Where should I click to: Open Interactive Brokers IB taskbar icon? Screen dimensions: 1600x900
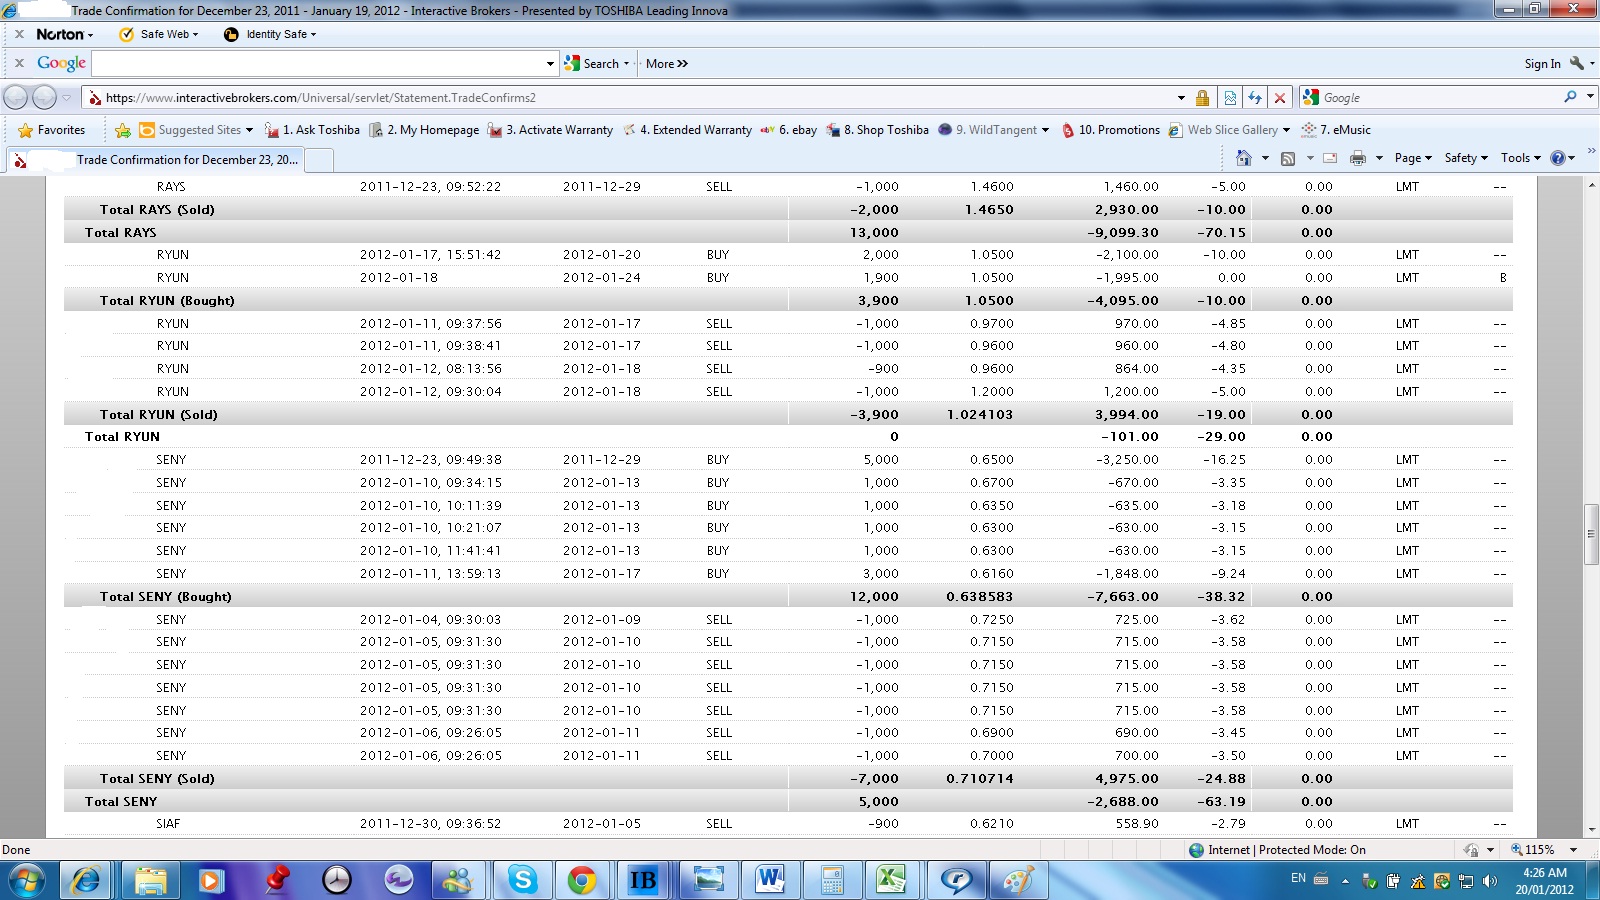point(642,880)
